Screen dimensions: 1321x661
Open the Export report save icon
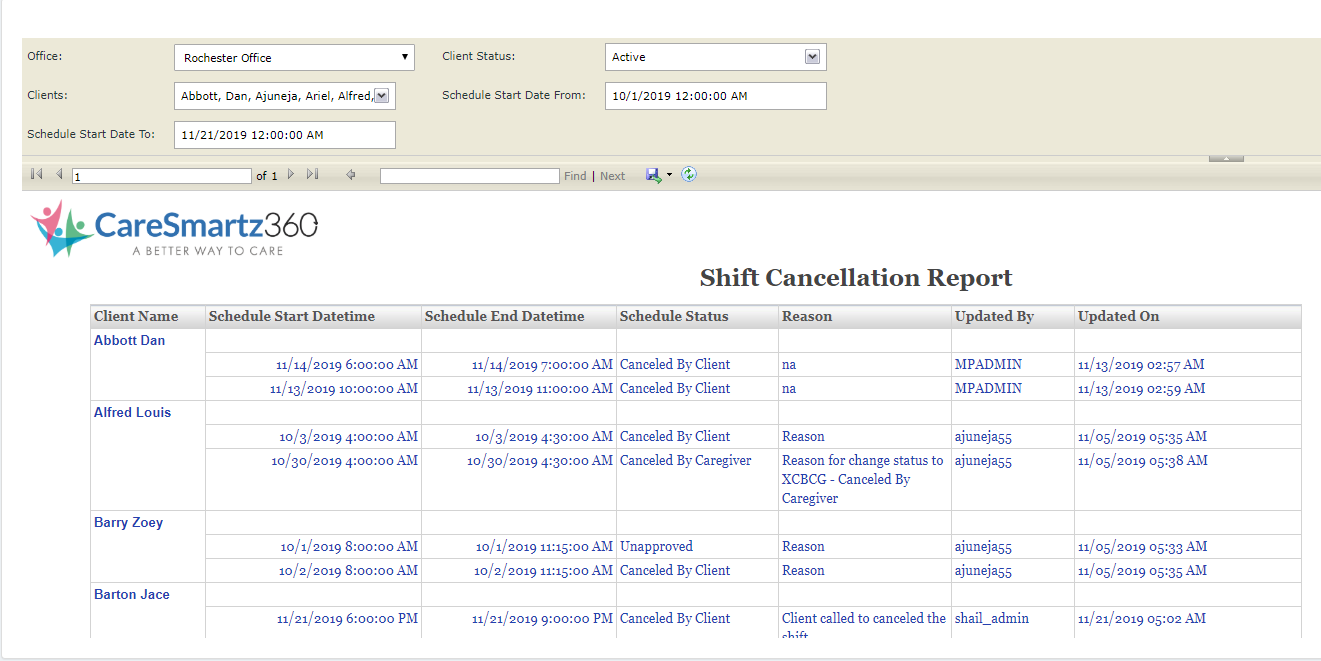coord(652,174)
